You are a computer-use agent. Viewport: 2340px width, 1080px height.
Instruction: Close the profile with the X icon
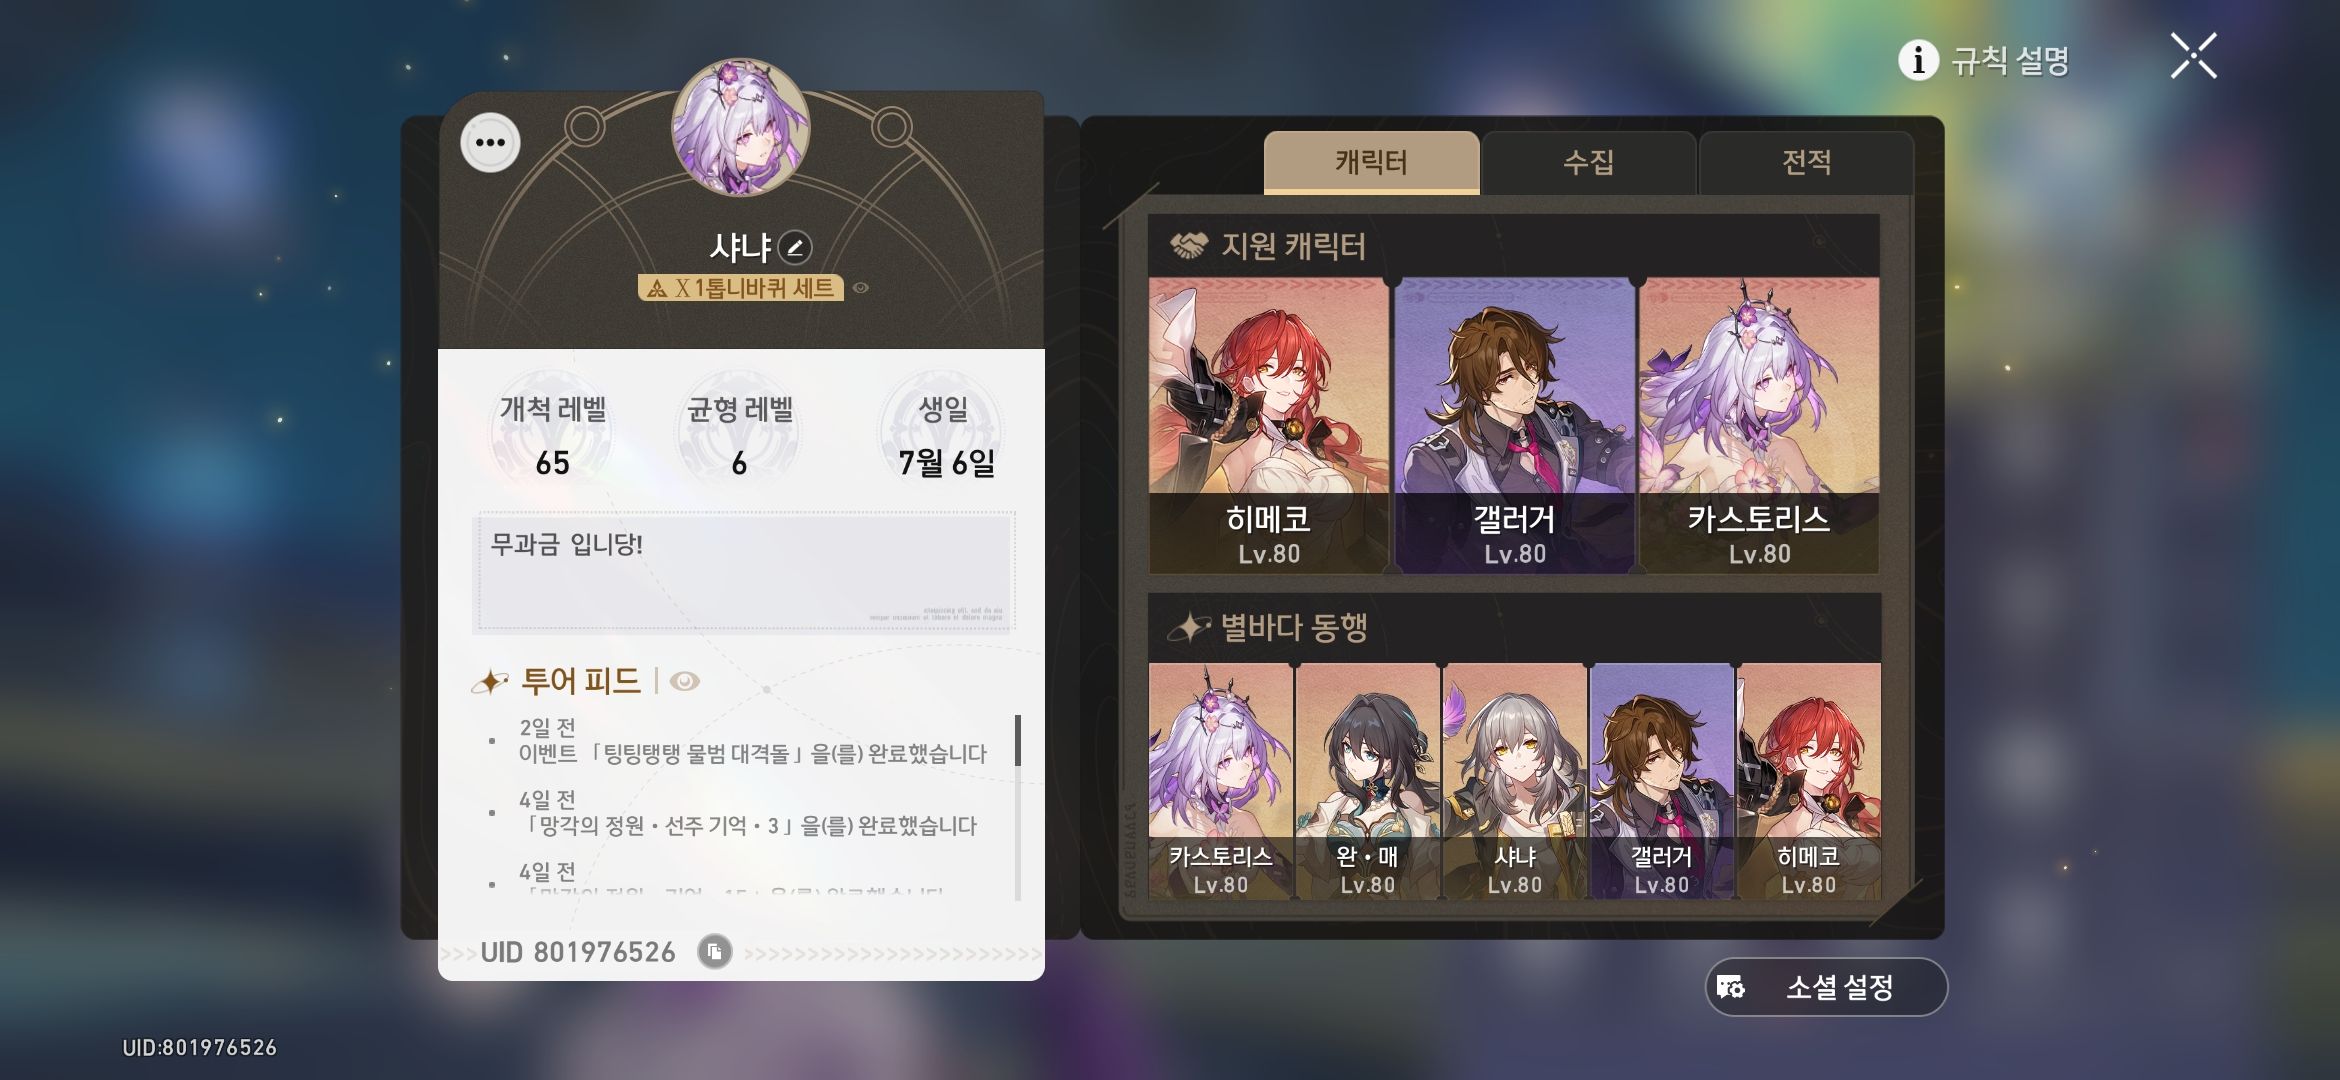2193,56
